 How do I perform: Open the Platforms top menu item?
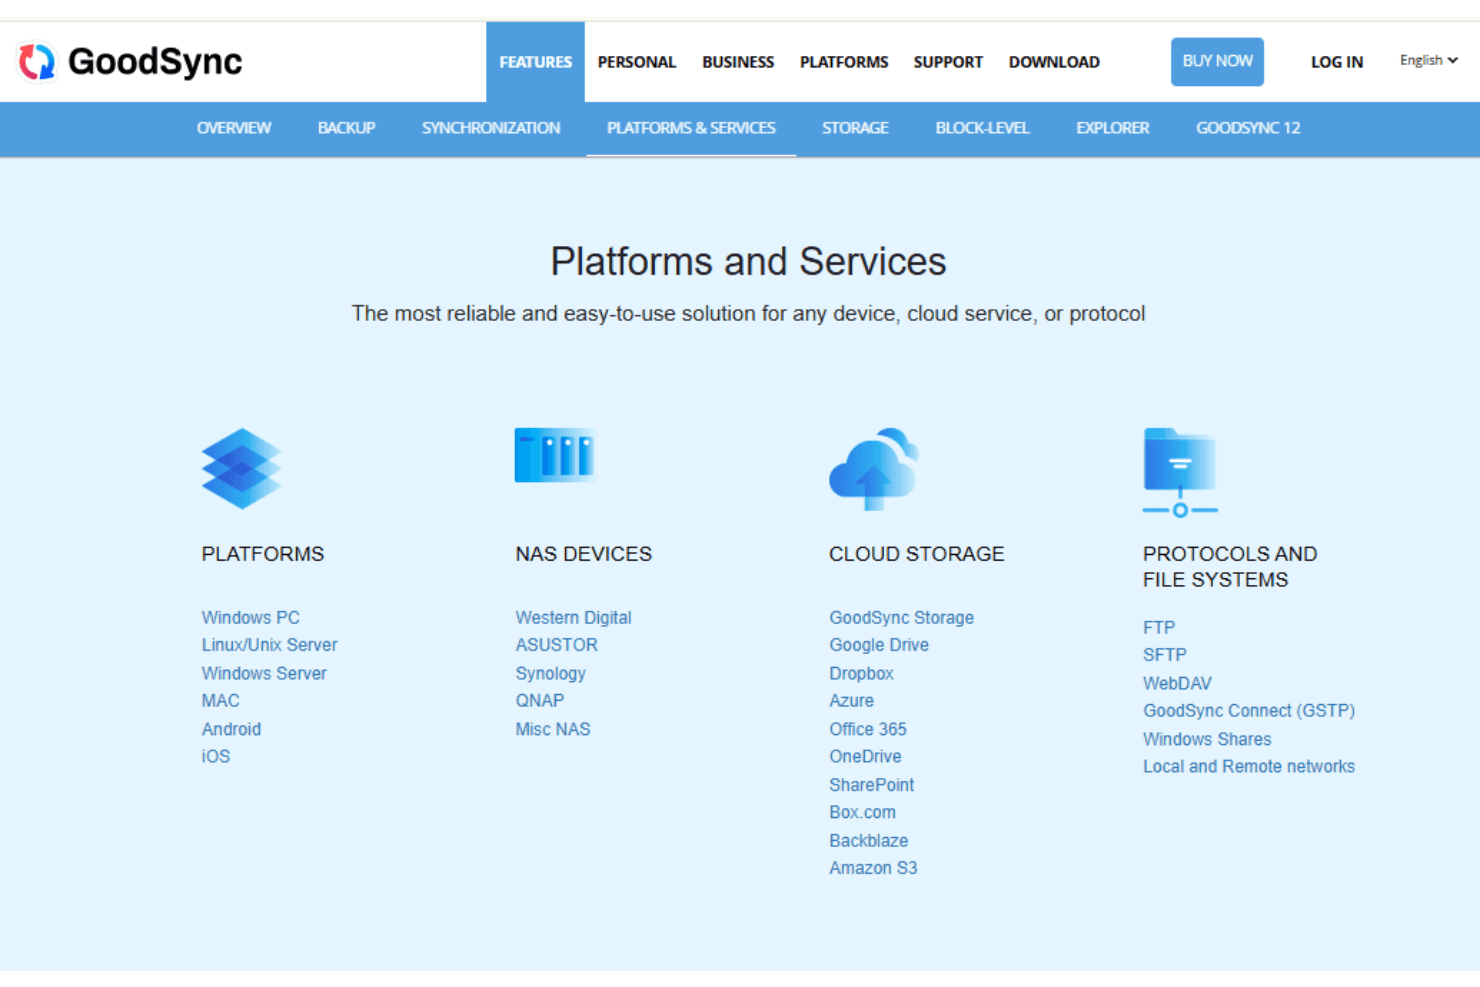[x=844, y=62]
